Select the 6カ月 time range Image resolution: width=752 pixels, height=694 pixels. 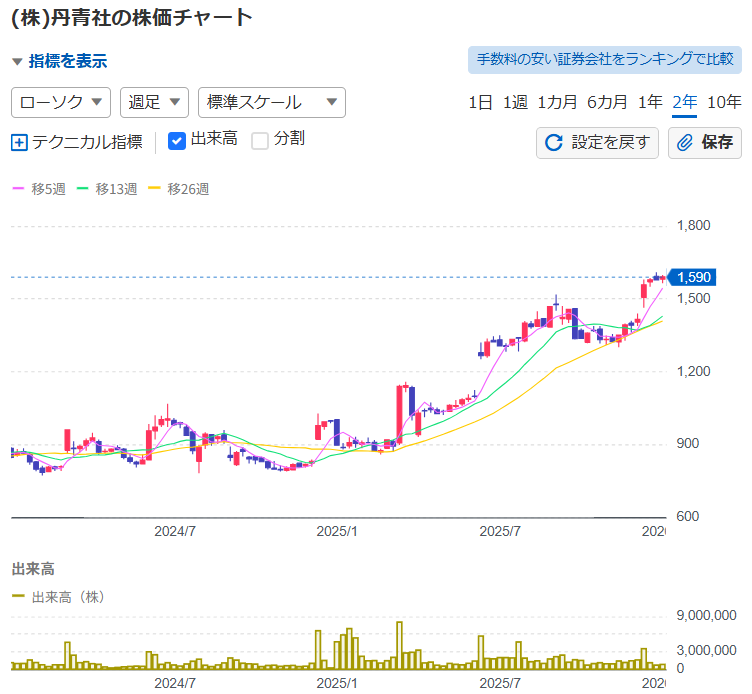coord(607,102)
